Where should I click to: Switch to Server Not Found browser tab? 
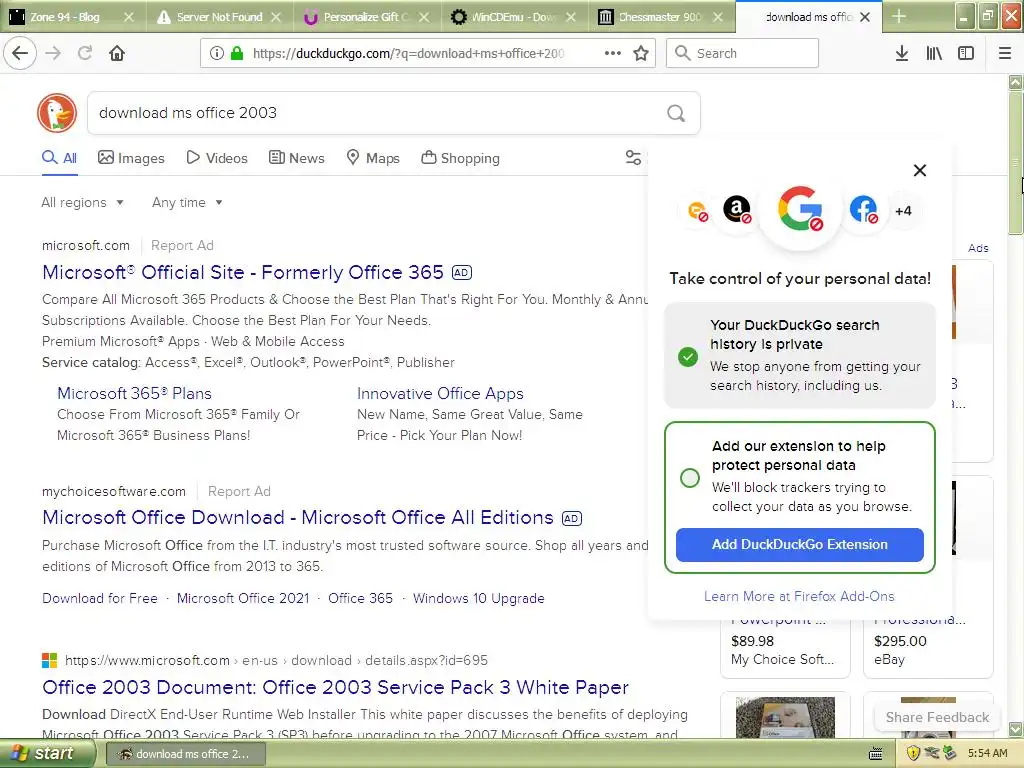219,17
